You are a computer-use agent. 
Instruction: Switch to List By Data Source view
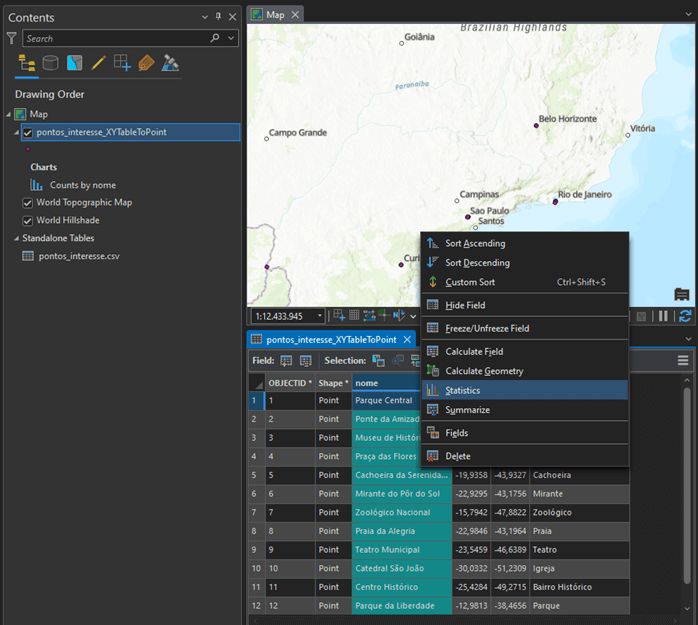click(x=49, y=63)
